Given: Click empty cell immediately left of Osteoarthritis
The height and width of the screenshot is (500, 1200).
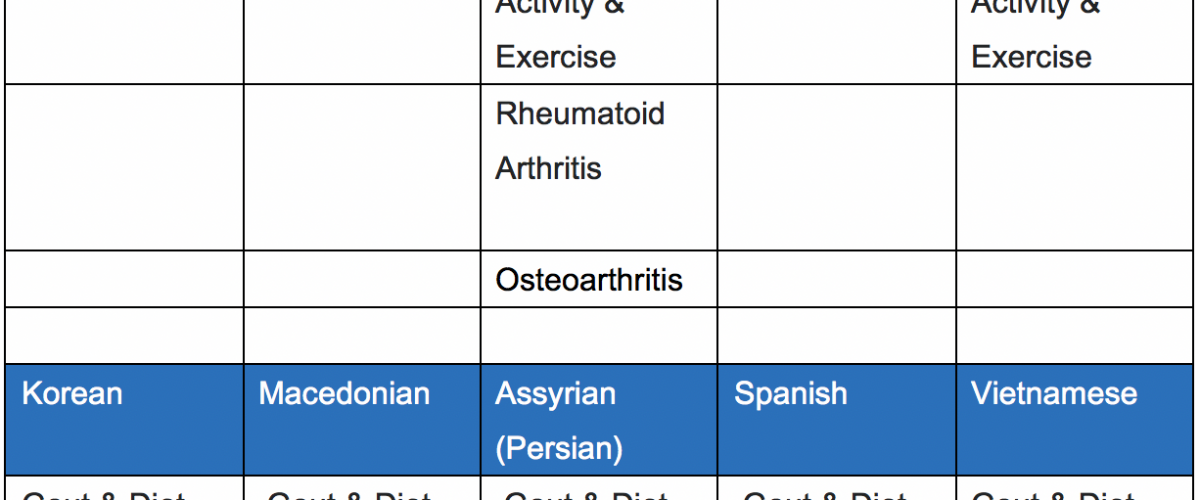Looking at the screenshot, I should (362, 279).
